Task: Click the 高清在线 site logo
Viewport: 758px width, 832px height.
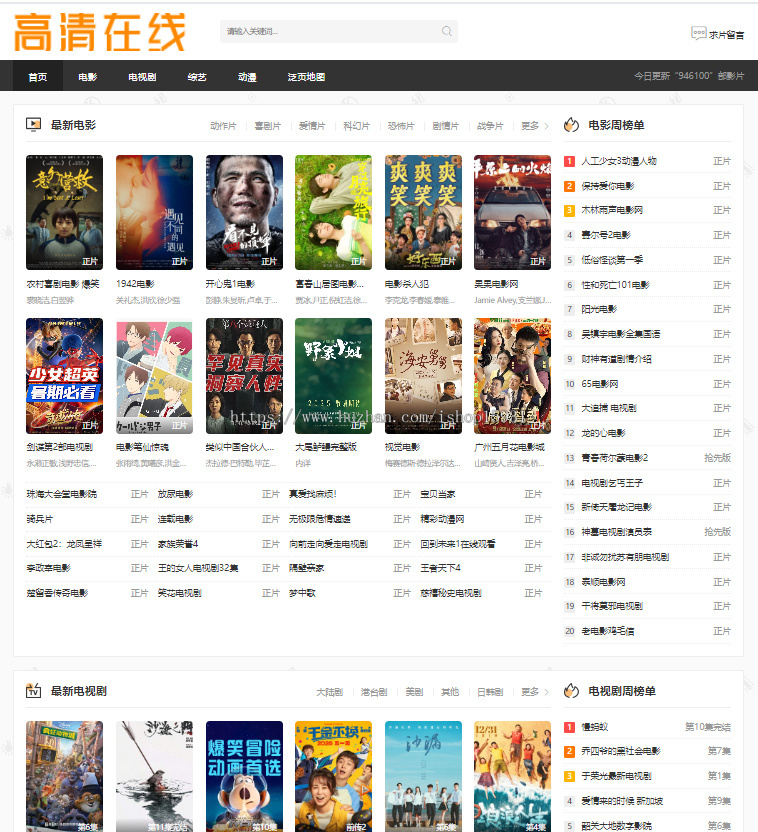Action: pos(100,32)
